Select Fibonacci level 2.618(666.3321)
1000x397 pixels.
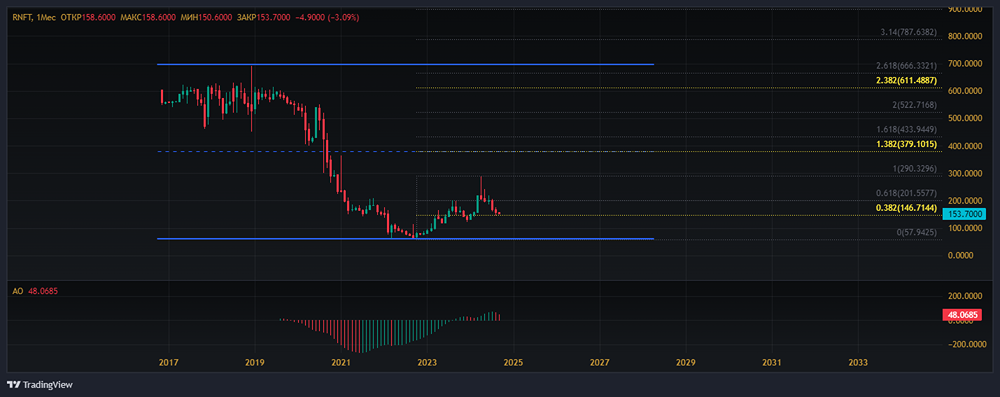pos(906,66)
